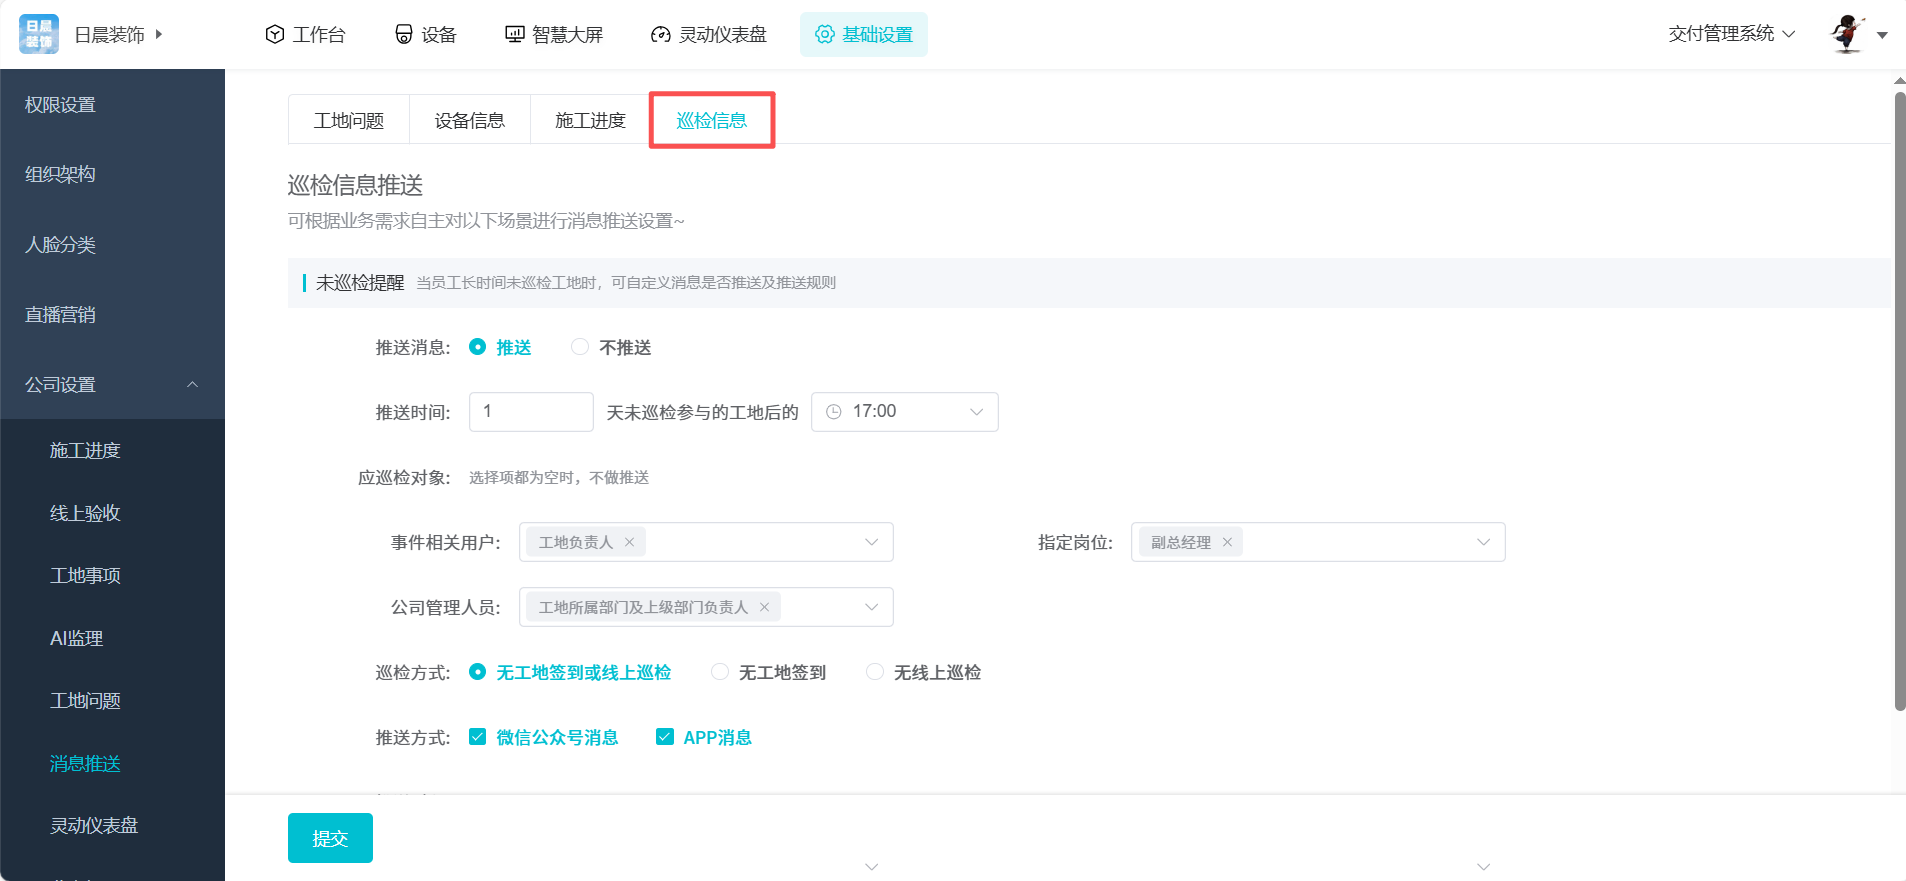
Task: Select the 不推送 radio option
Action: click(580, 347)
